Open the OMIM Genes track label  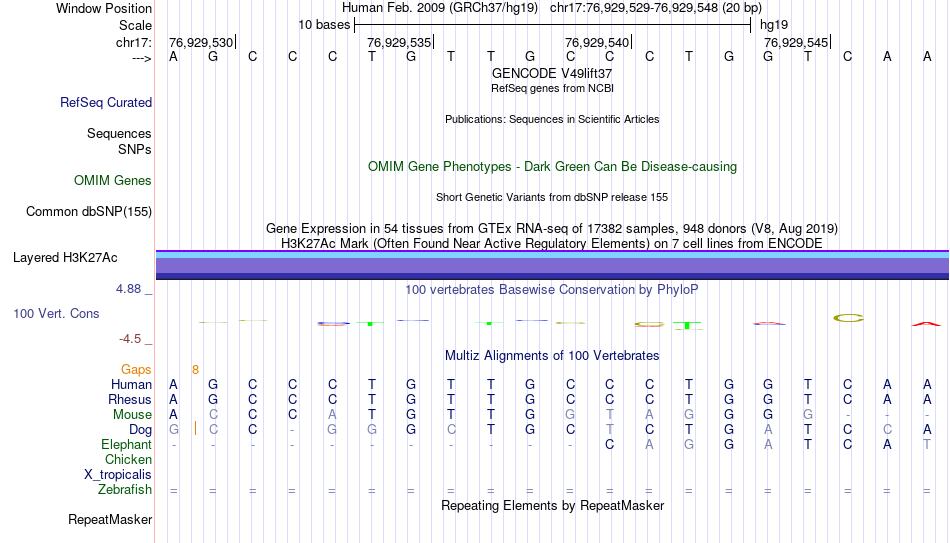(113, 181)
